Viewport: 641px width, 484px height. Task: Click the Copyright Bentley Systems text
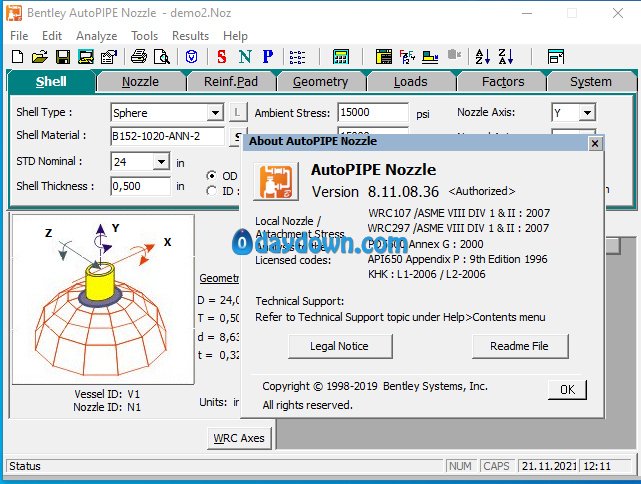[375, 386]
